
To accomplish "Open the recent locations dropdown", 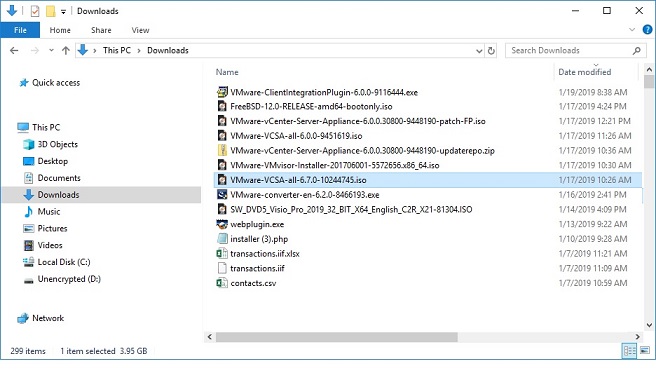I will pyautogui.click(x=51, y=51).
